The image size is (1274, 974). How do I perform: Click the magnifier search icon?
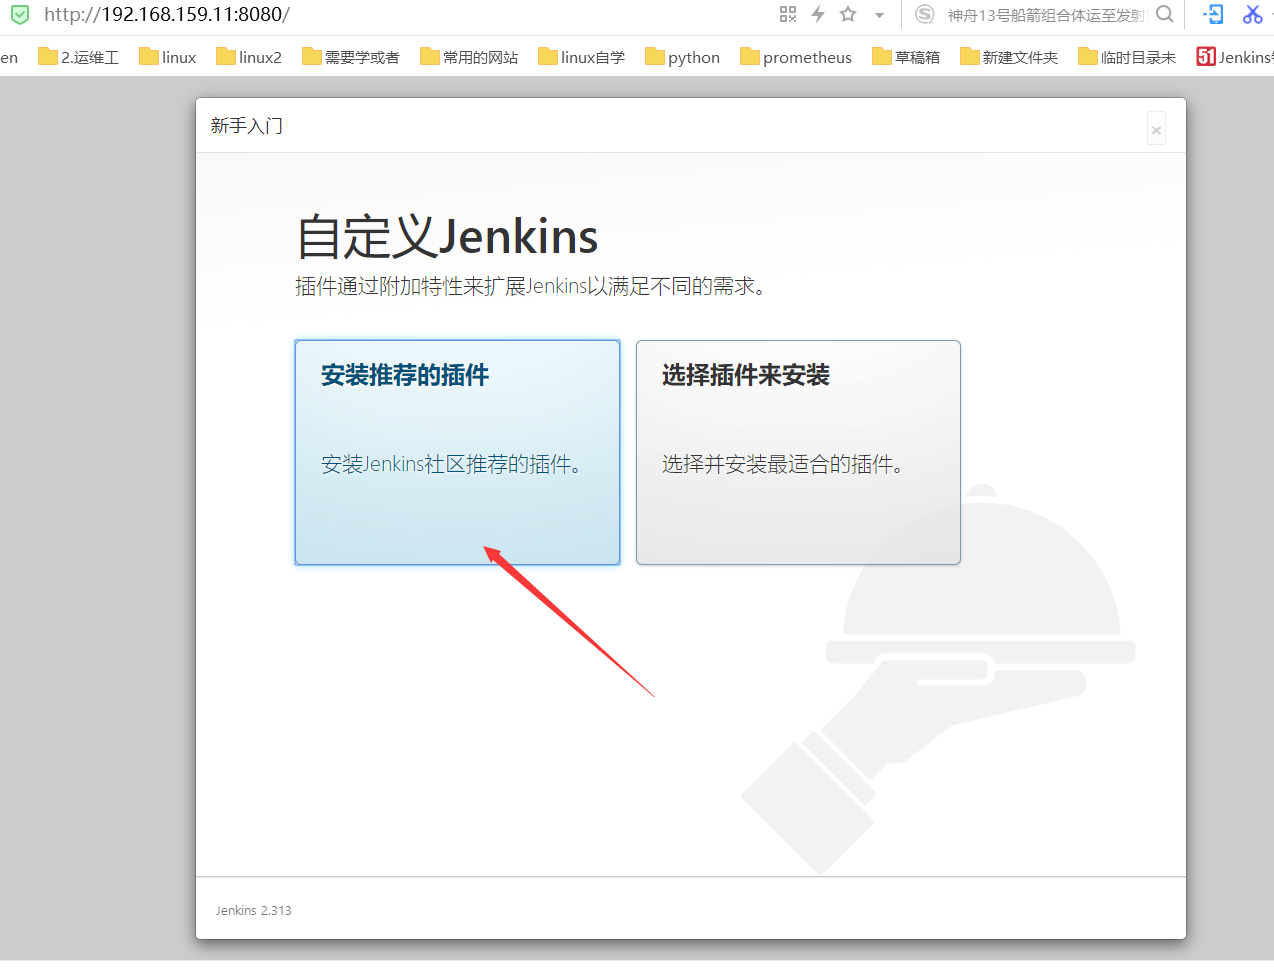1164,14
